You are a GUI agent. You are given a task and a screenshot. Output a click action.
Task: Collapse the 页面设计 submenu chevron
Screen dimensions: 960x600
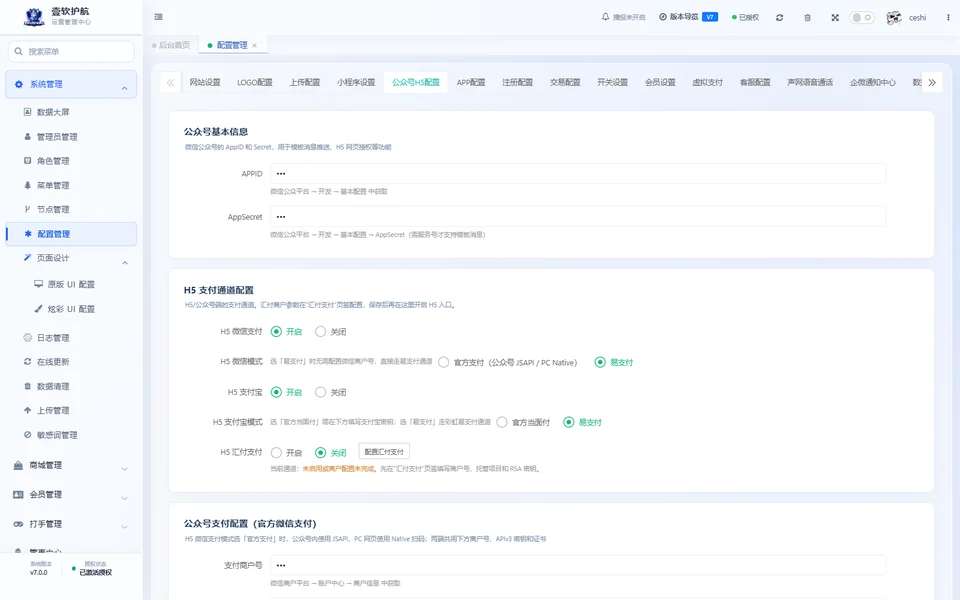click(125, 263)
